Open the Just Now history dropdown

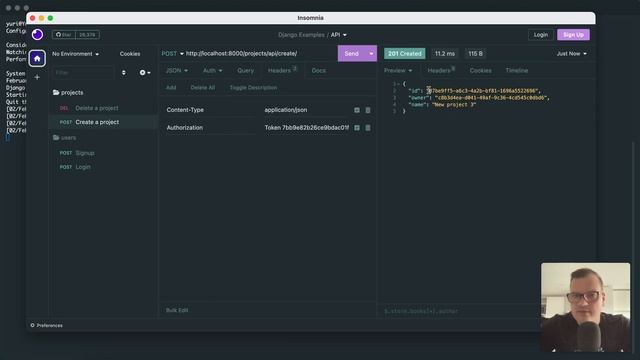pyautogui.click(x=572, y=53)
